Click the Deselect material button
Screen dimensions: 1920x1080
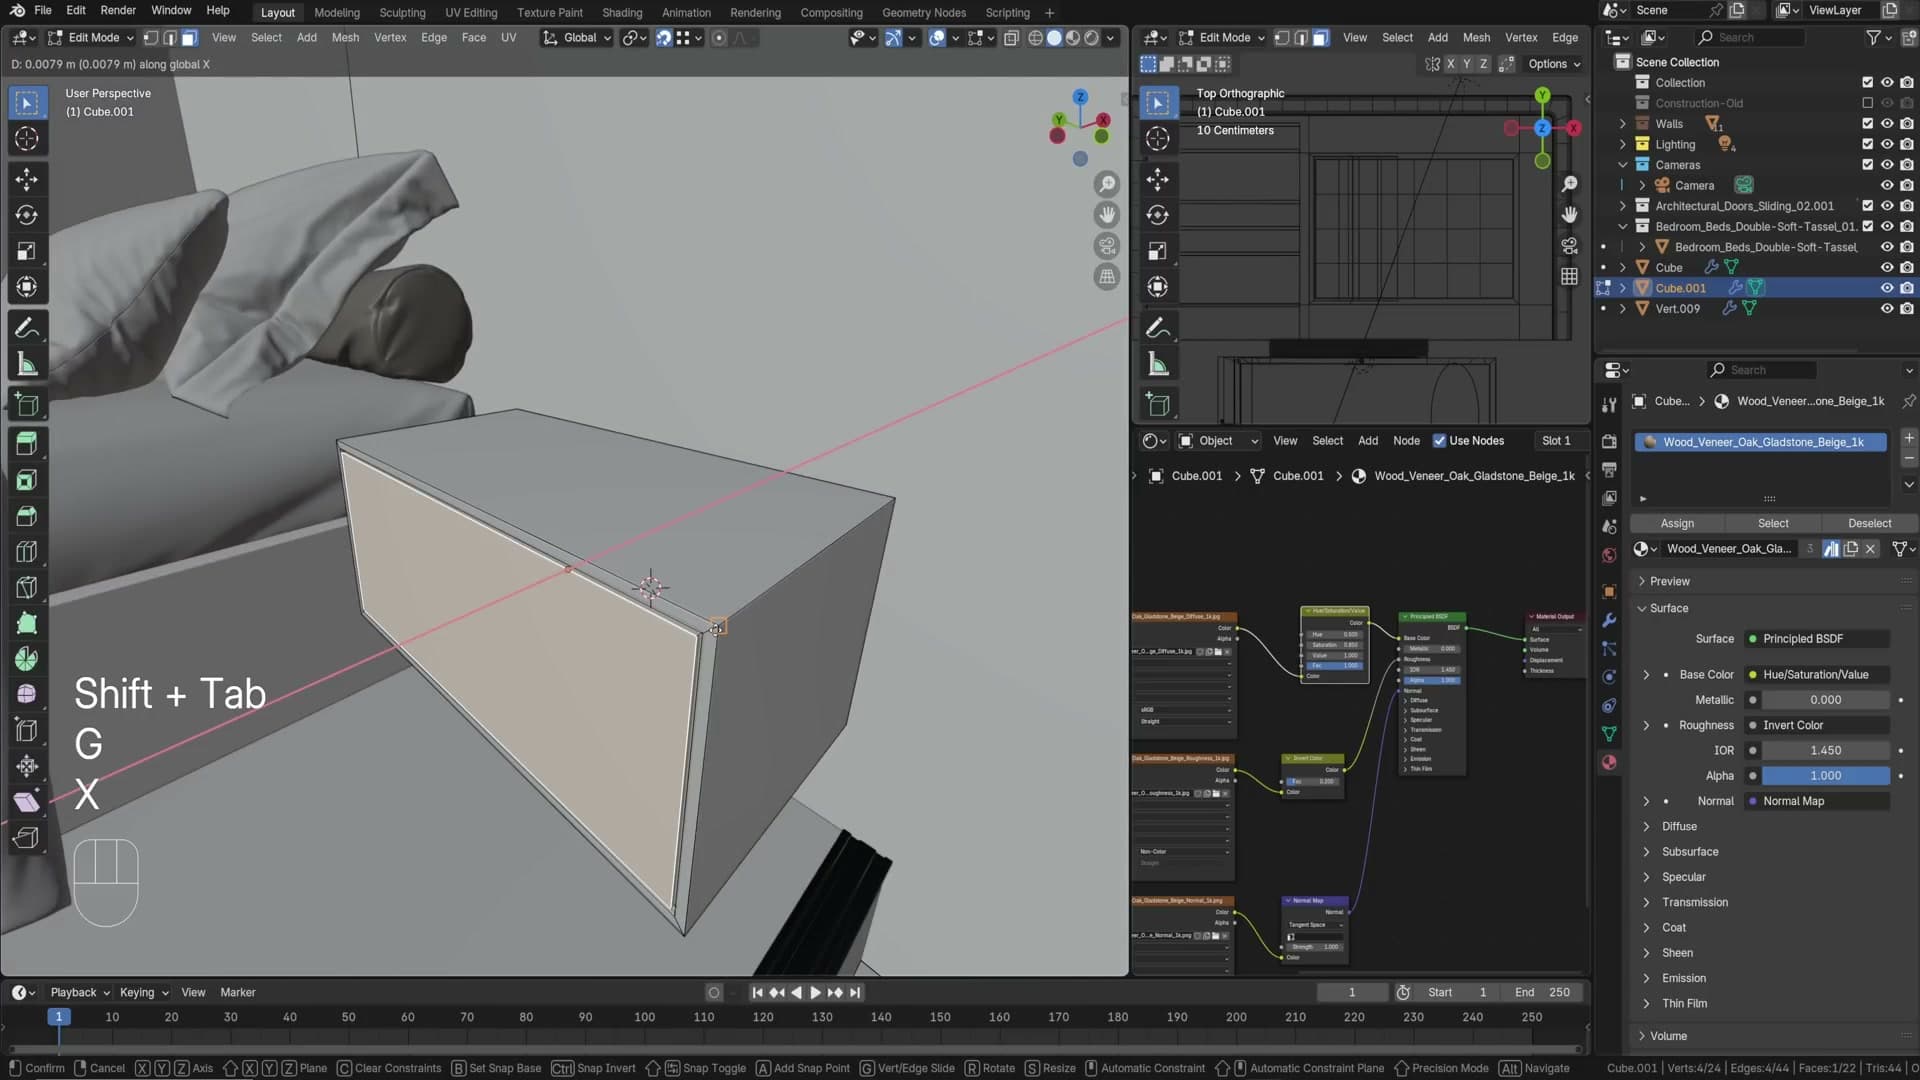pyautogui.click(x=1869, y=524)
